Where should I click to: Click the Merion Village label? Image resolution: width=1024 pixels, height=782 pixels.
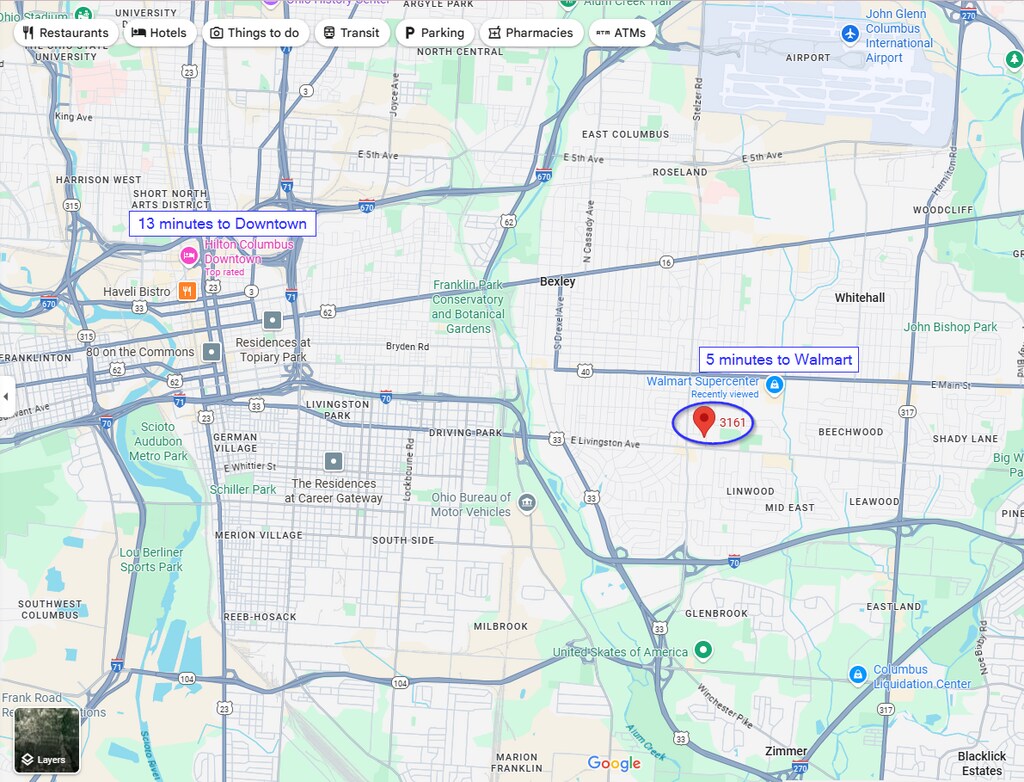click(x=259, y=535)
